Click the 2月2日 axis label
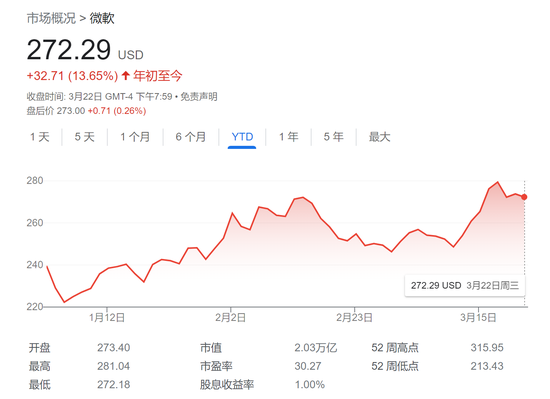 coord(230,318)
